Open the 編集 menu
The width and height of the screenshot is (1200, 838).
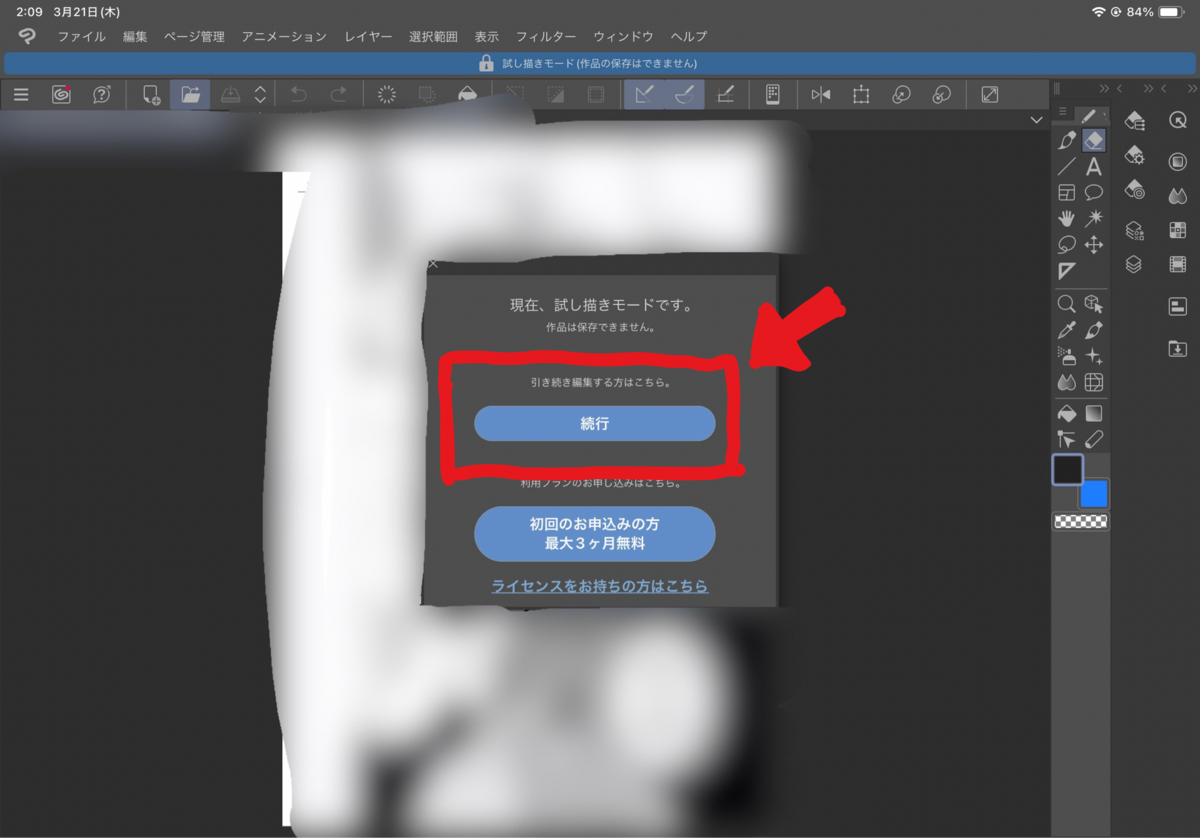tap(135, 36)
